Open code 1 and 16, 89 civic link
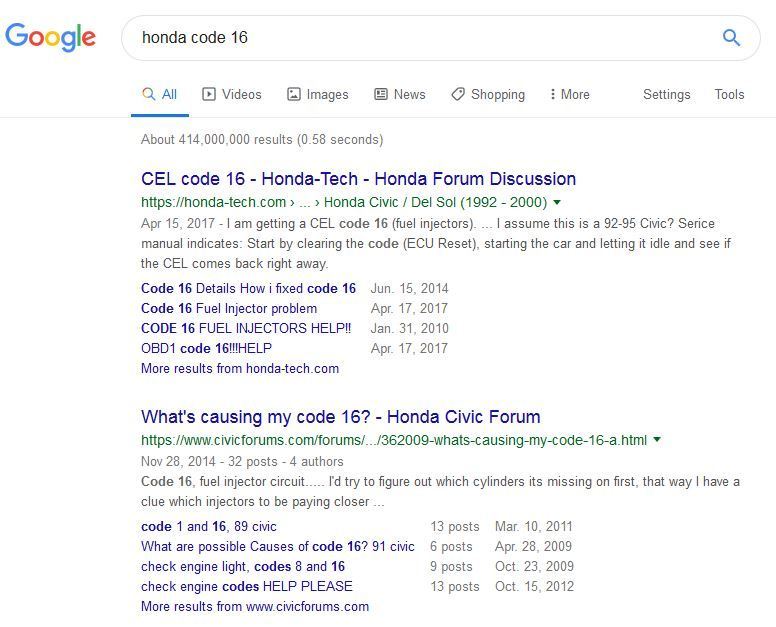The image size is (776, 627). [209, 526]
